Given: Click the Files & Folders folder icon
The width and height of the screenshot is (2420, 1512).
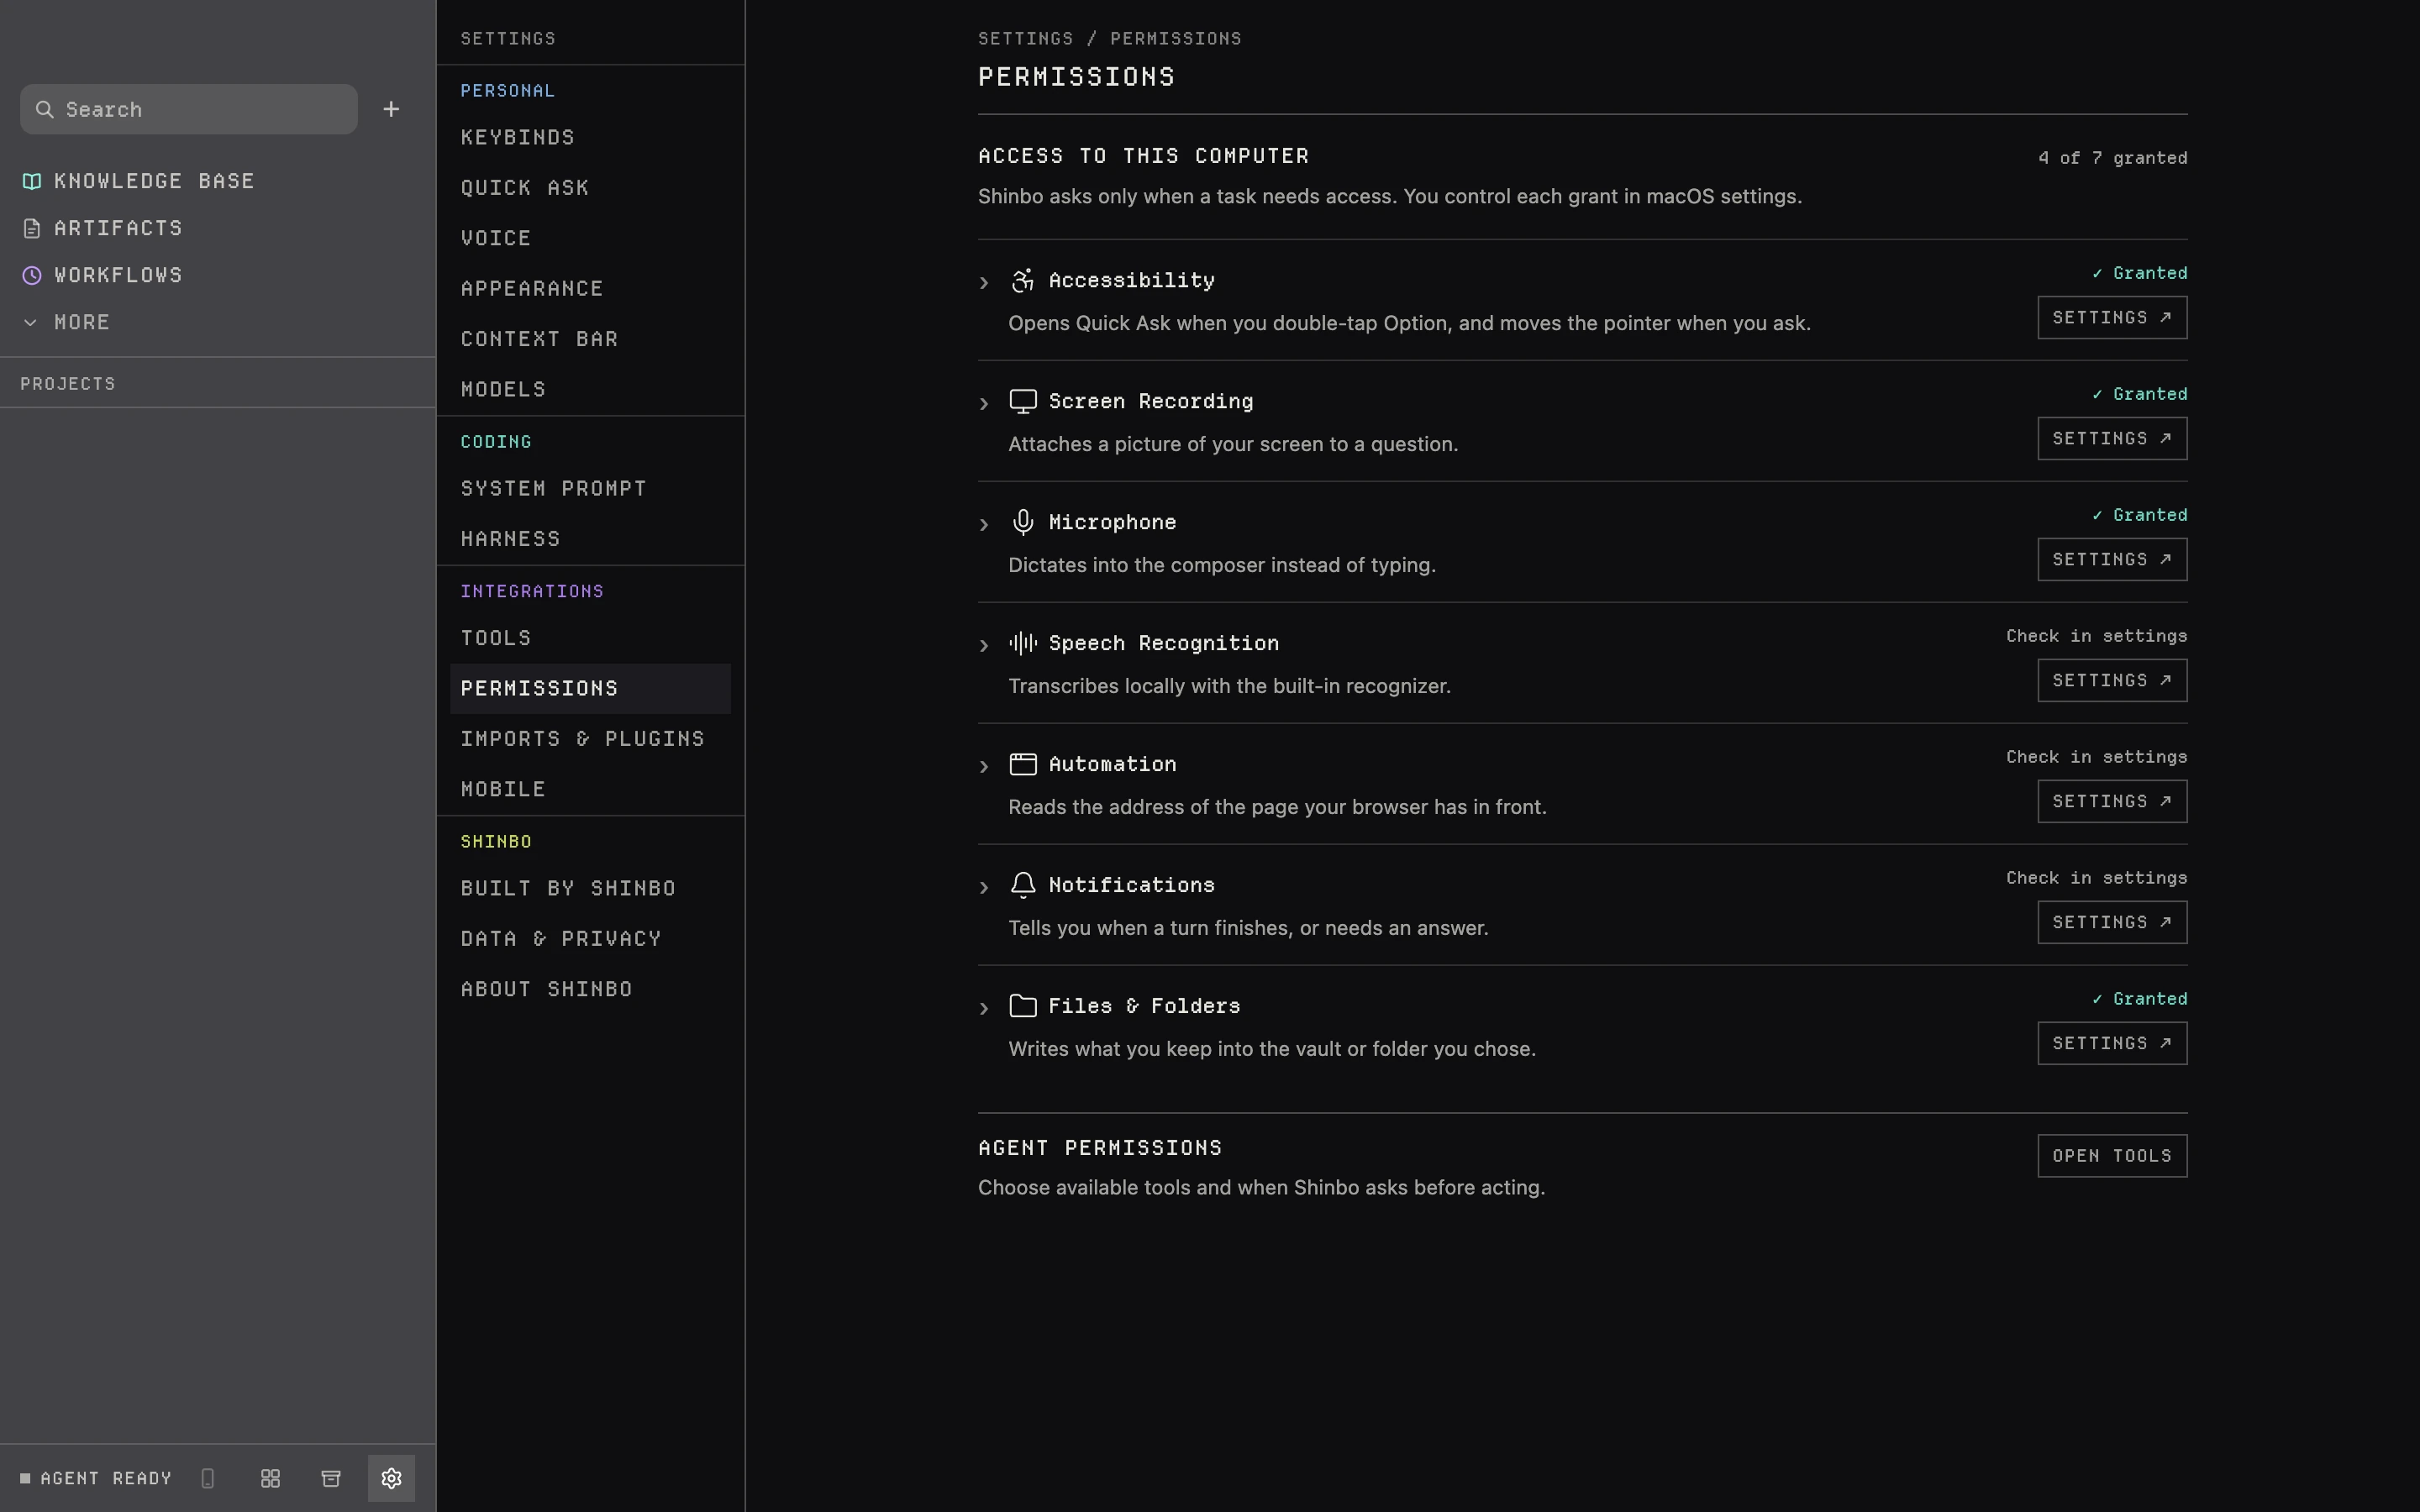Looking at the screenshot, I should click(x=1022, y=1006).
